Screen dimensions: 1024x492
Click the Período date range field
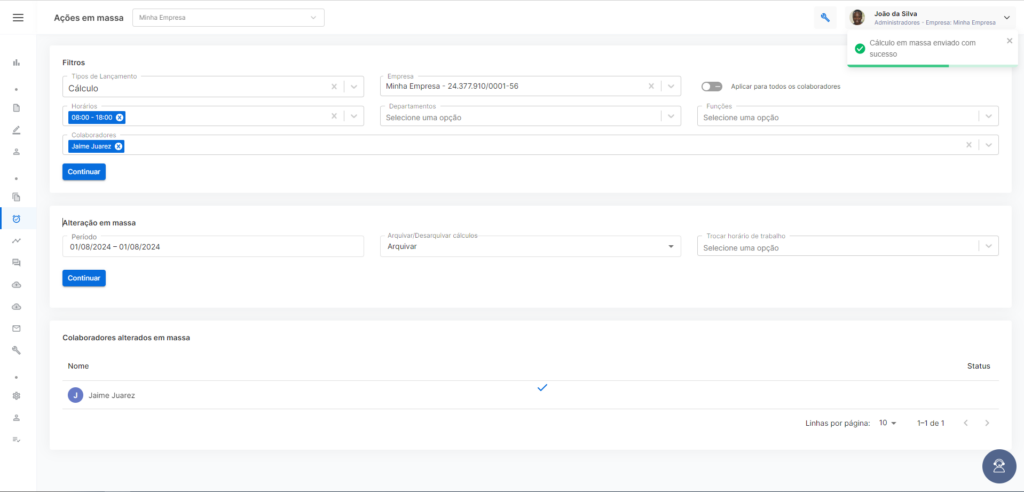(213, 246)
